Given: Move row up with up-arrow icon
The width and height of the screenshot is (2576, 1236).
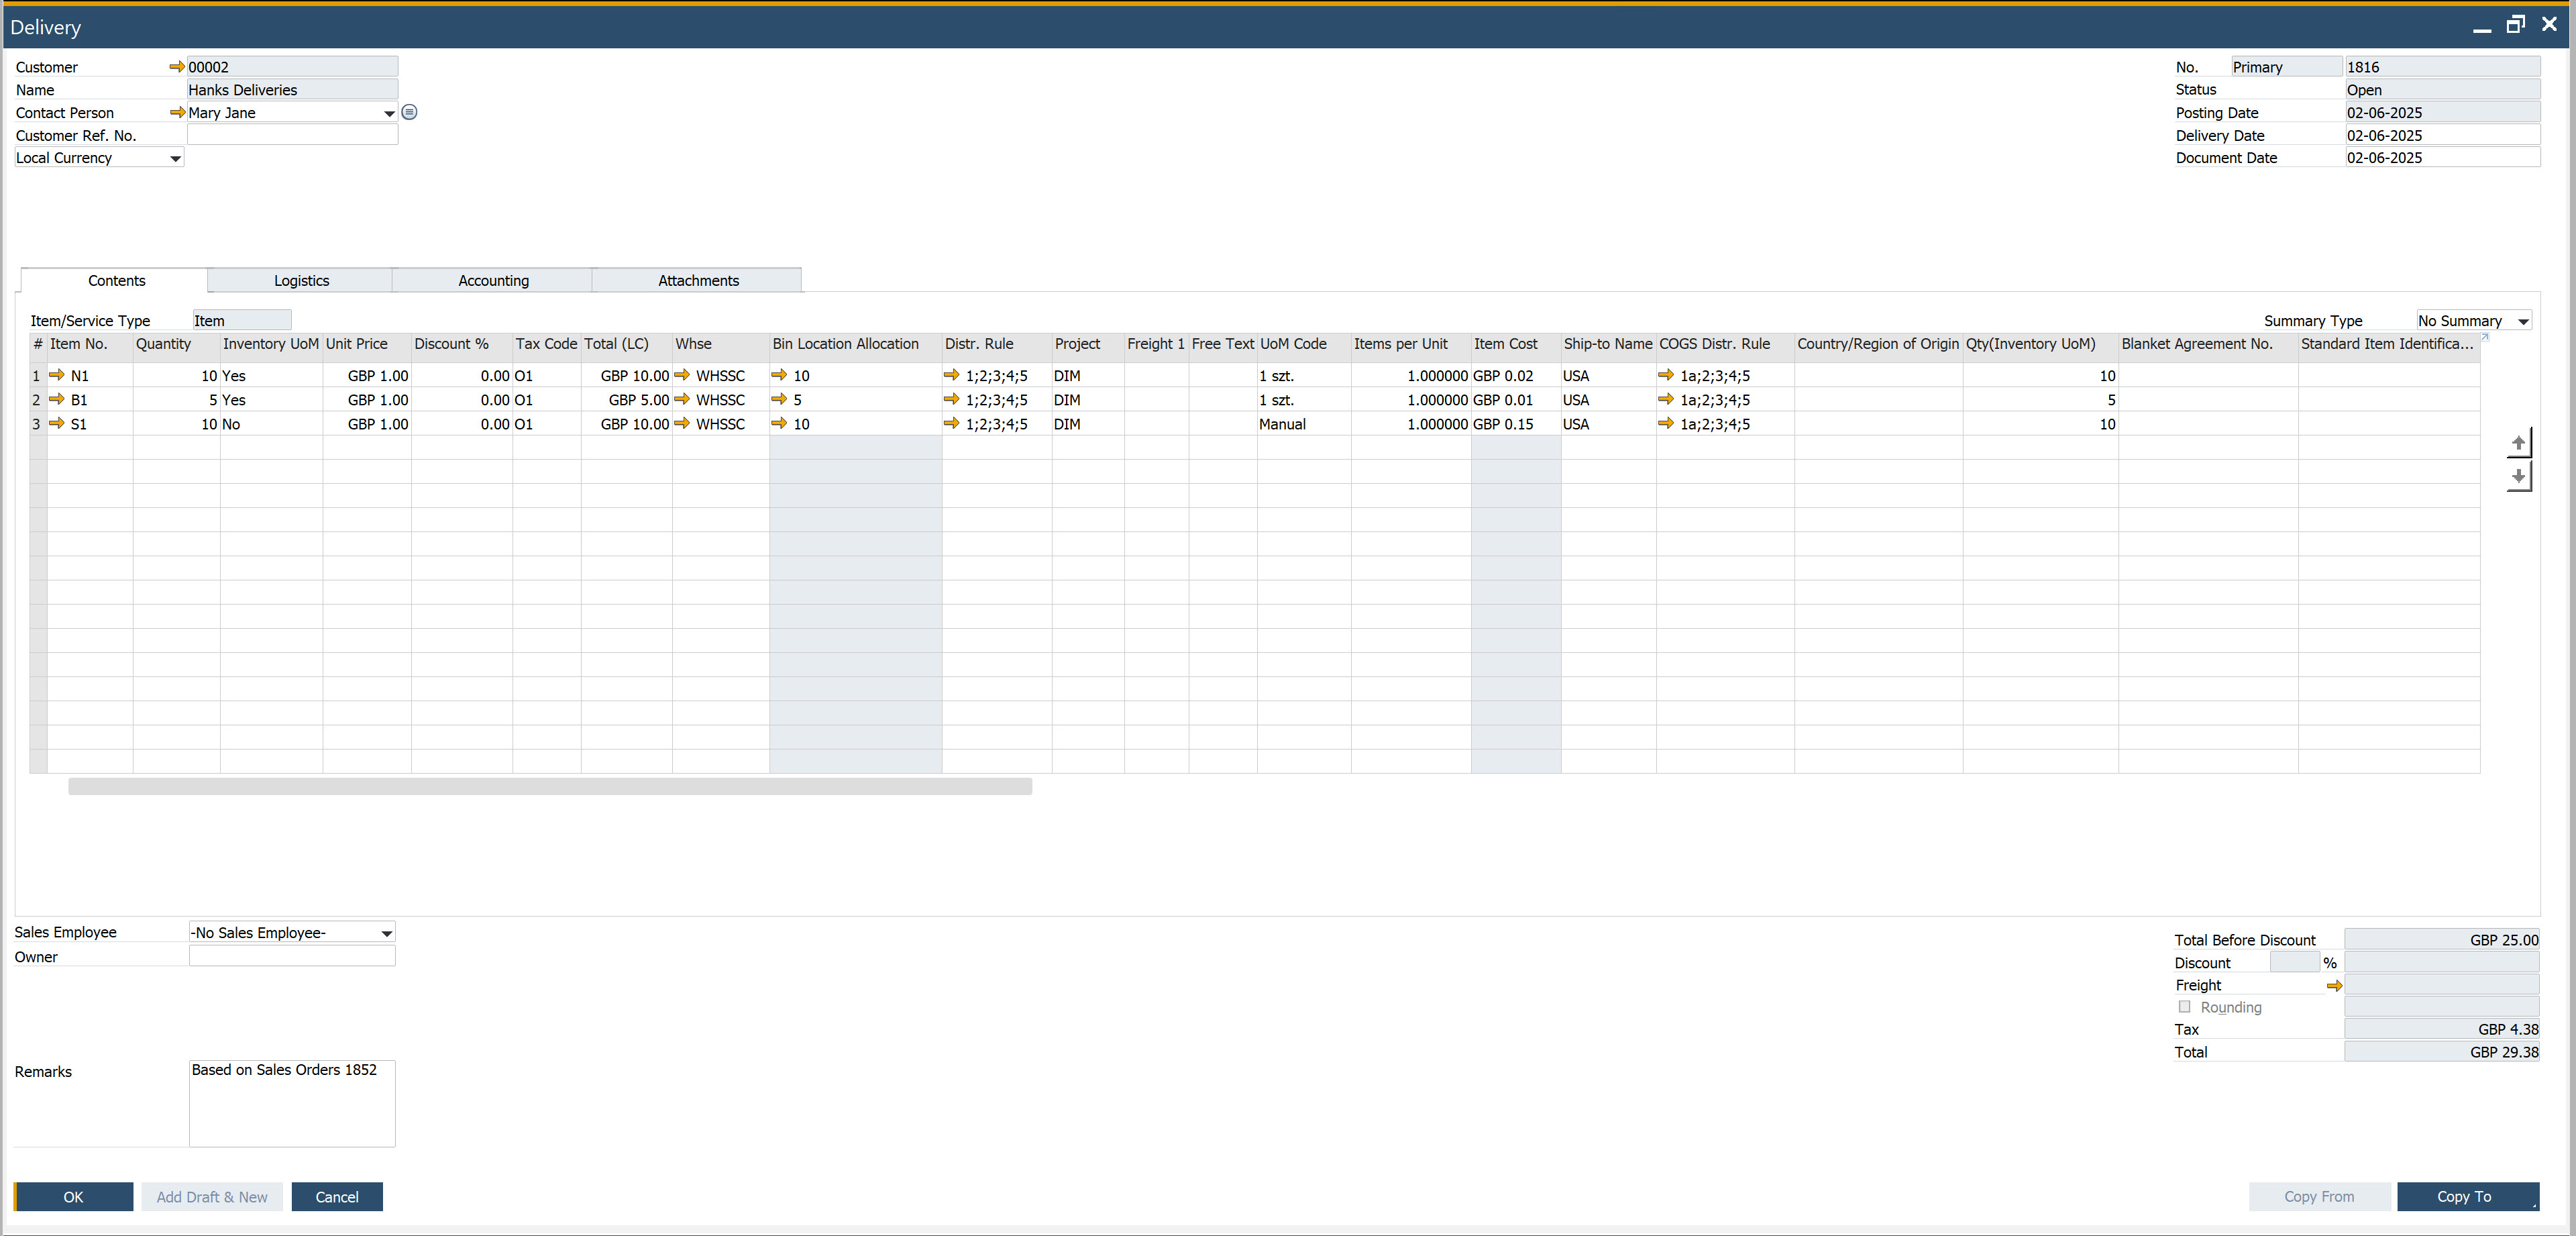Looking at the screenshot, I should 2518,443.
